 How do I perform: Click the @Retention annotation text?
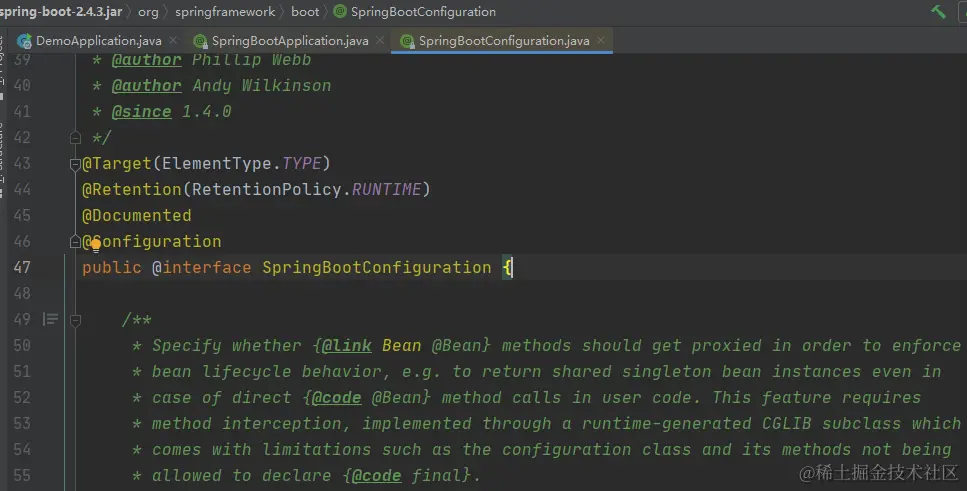click(x=132, y=189)
